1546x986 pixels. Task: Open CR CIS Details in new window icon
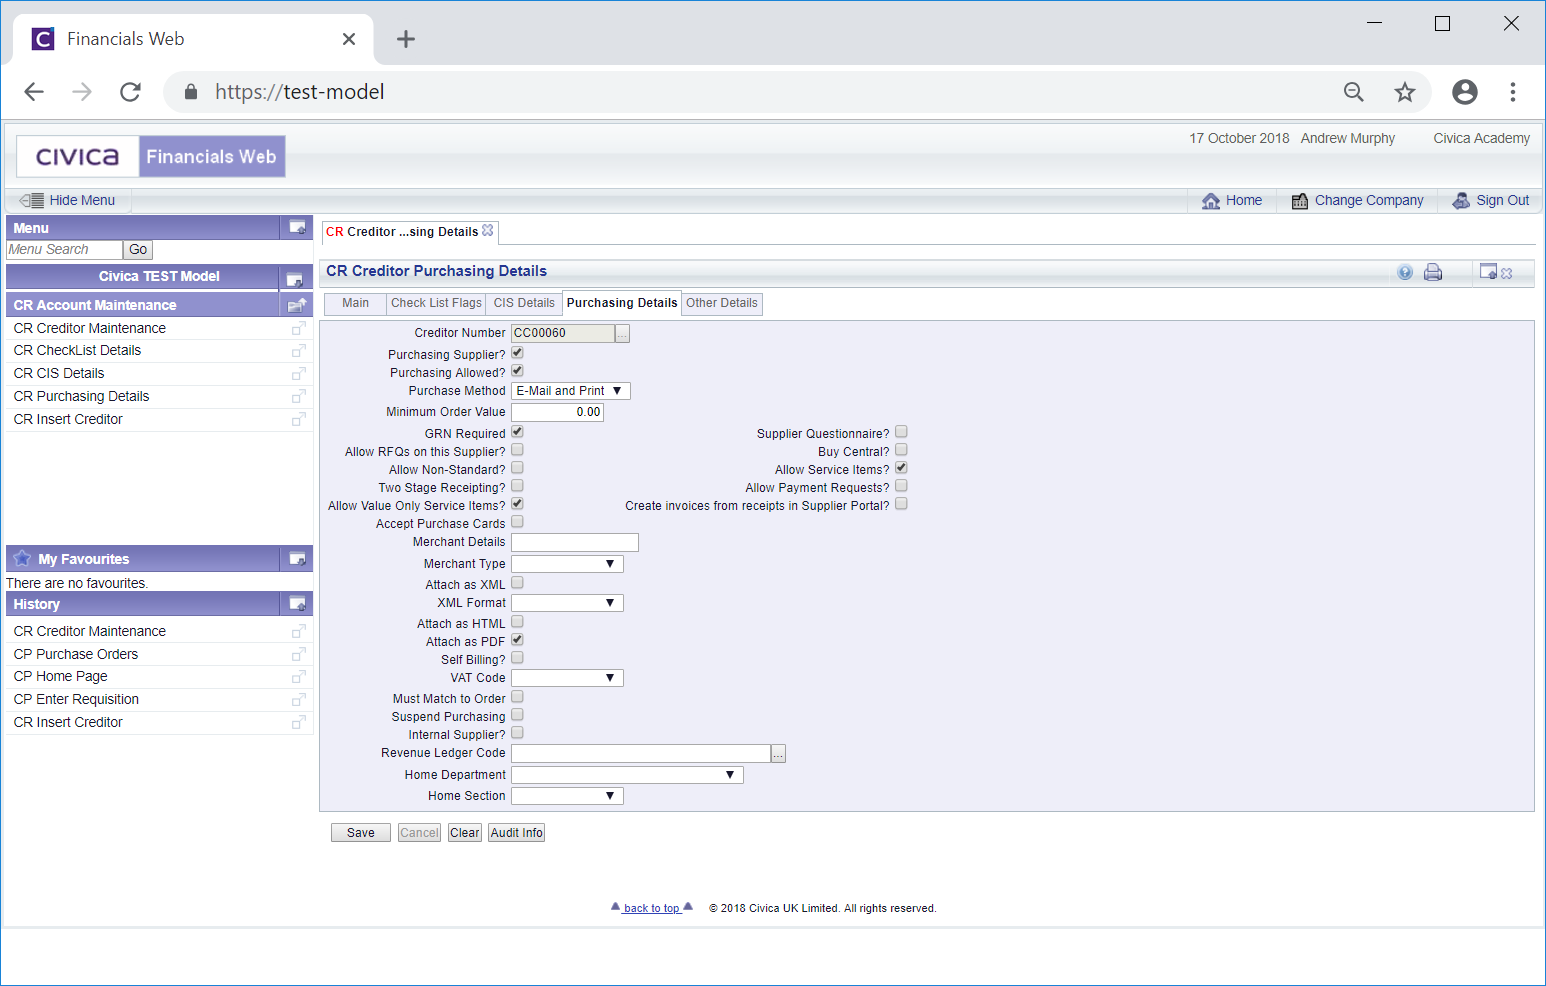(298, 374)
